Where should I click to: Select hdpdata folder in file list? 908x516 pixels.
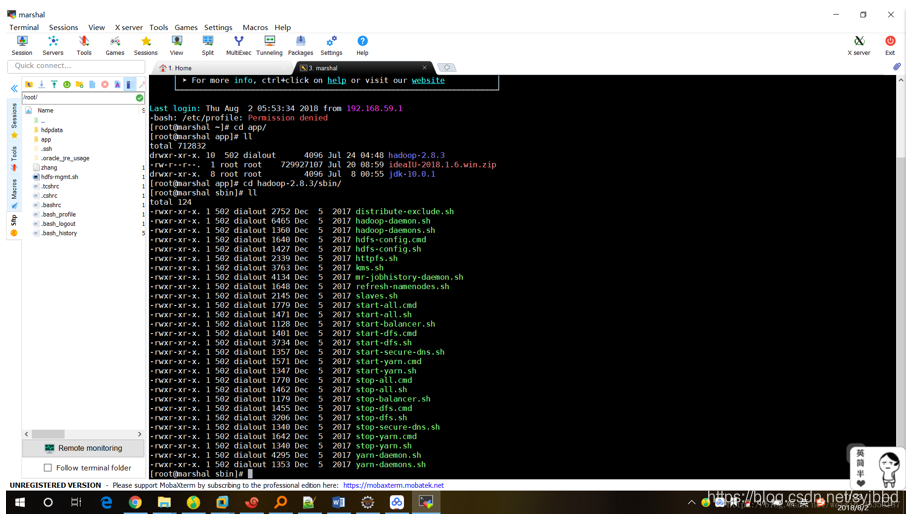[x=52, y=130]
